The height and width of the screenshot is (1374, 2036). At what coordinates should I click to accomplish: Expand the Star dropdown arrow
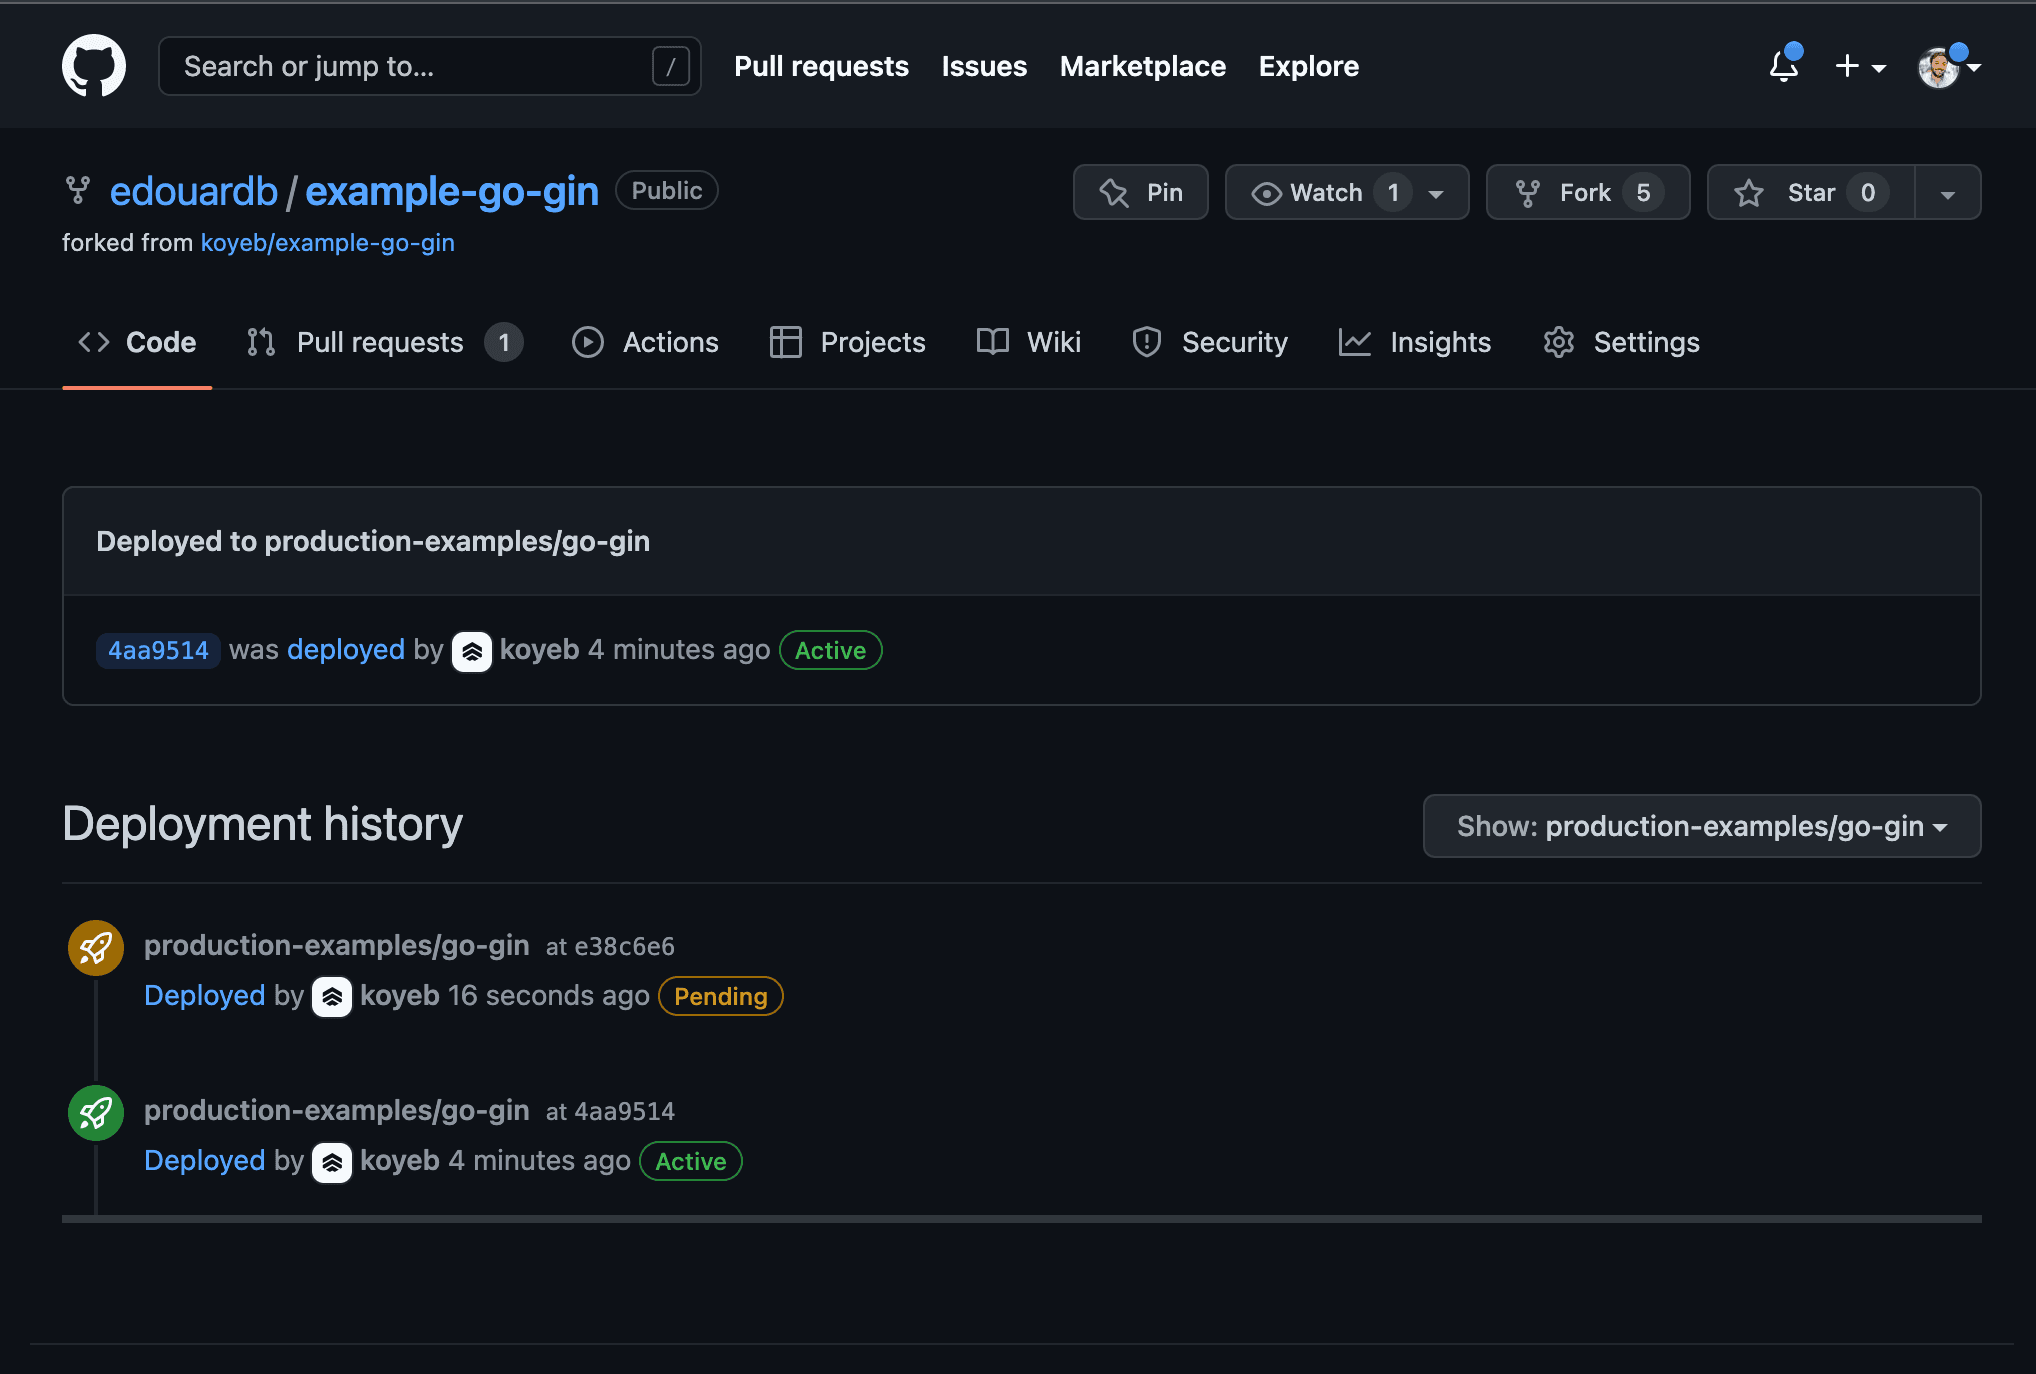[x=1946, y=192]
